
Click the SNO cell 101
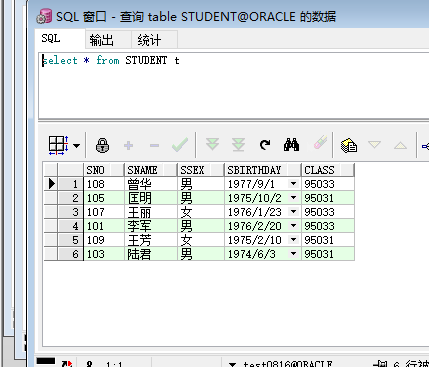tap(104, 226)
